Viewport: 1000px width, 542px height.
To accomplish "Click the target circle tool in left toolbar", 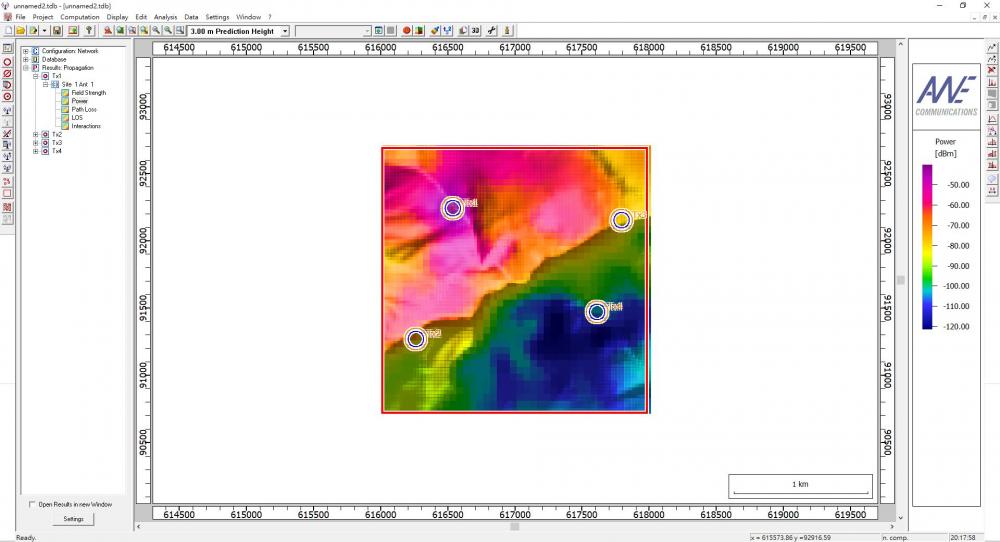I will coord(7,97).
